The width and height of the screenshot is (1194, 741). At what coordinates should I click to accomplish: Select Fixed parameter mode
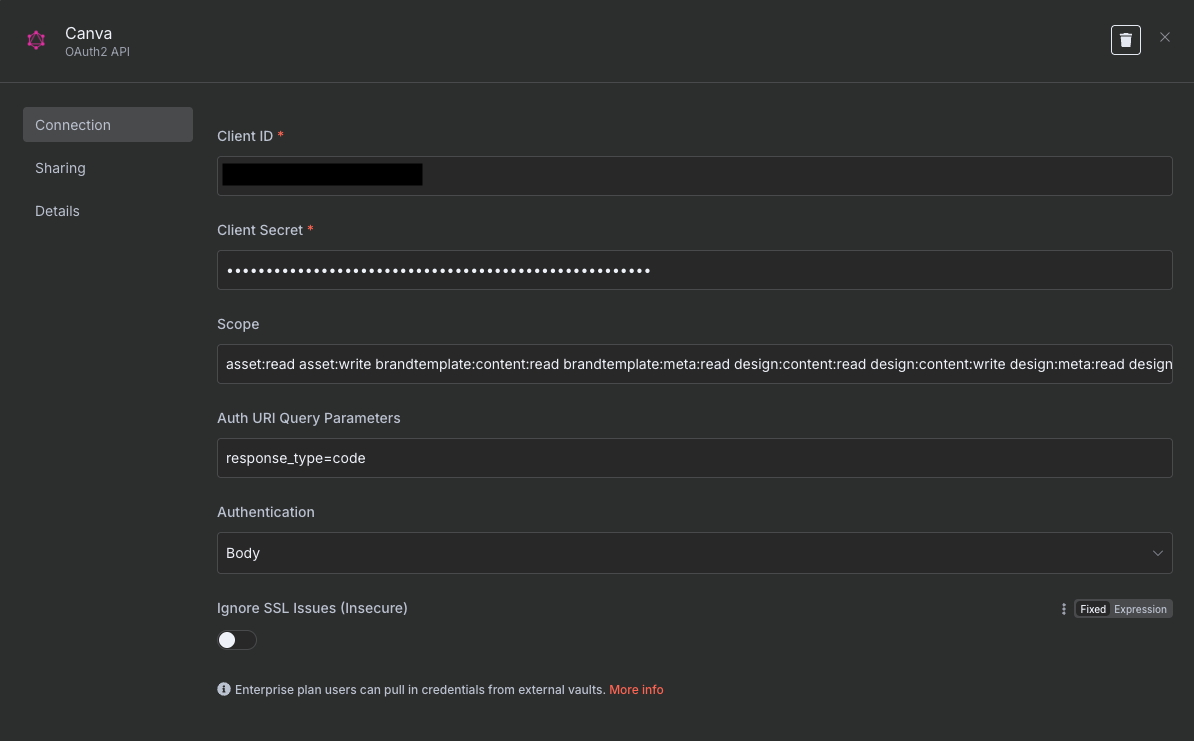1093,609
